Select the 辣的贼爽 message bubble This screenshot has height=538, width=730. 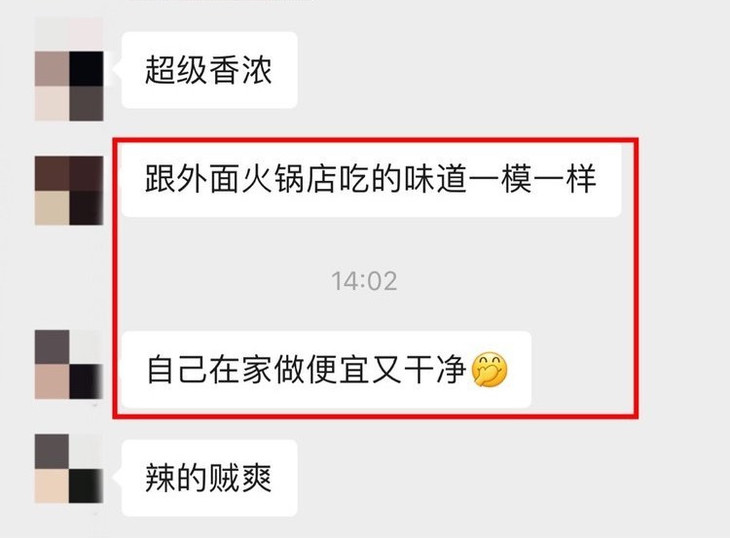210,478
